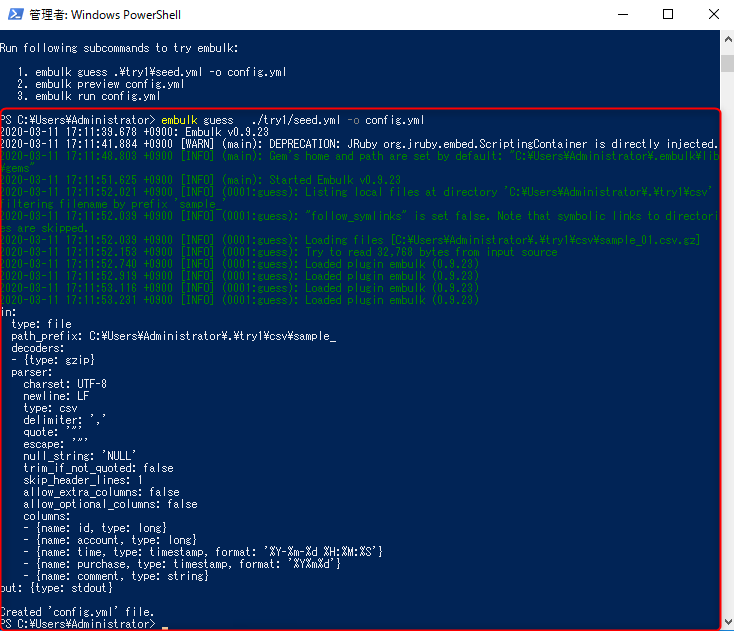
Task: Click the 'type: file' line
Action: [41, 324]
